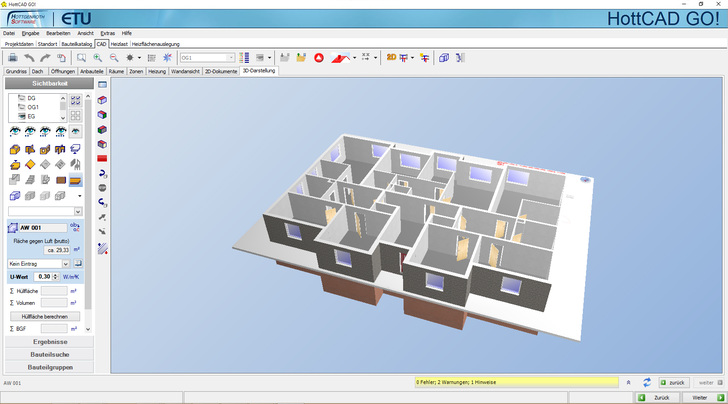This screenshot has width=728, height=404.
Task: Click the Hüllfläche value field
Action: (52, 290)
